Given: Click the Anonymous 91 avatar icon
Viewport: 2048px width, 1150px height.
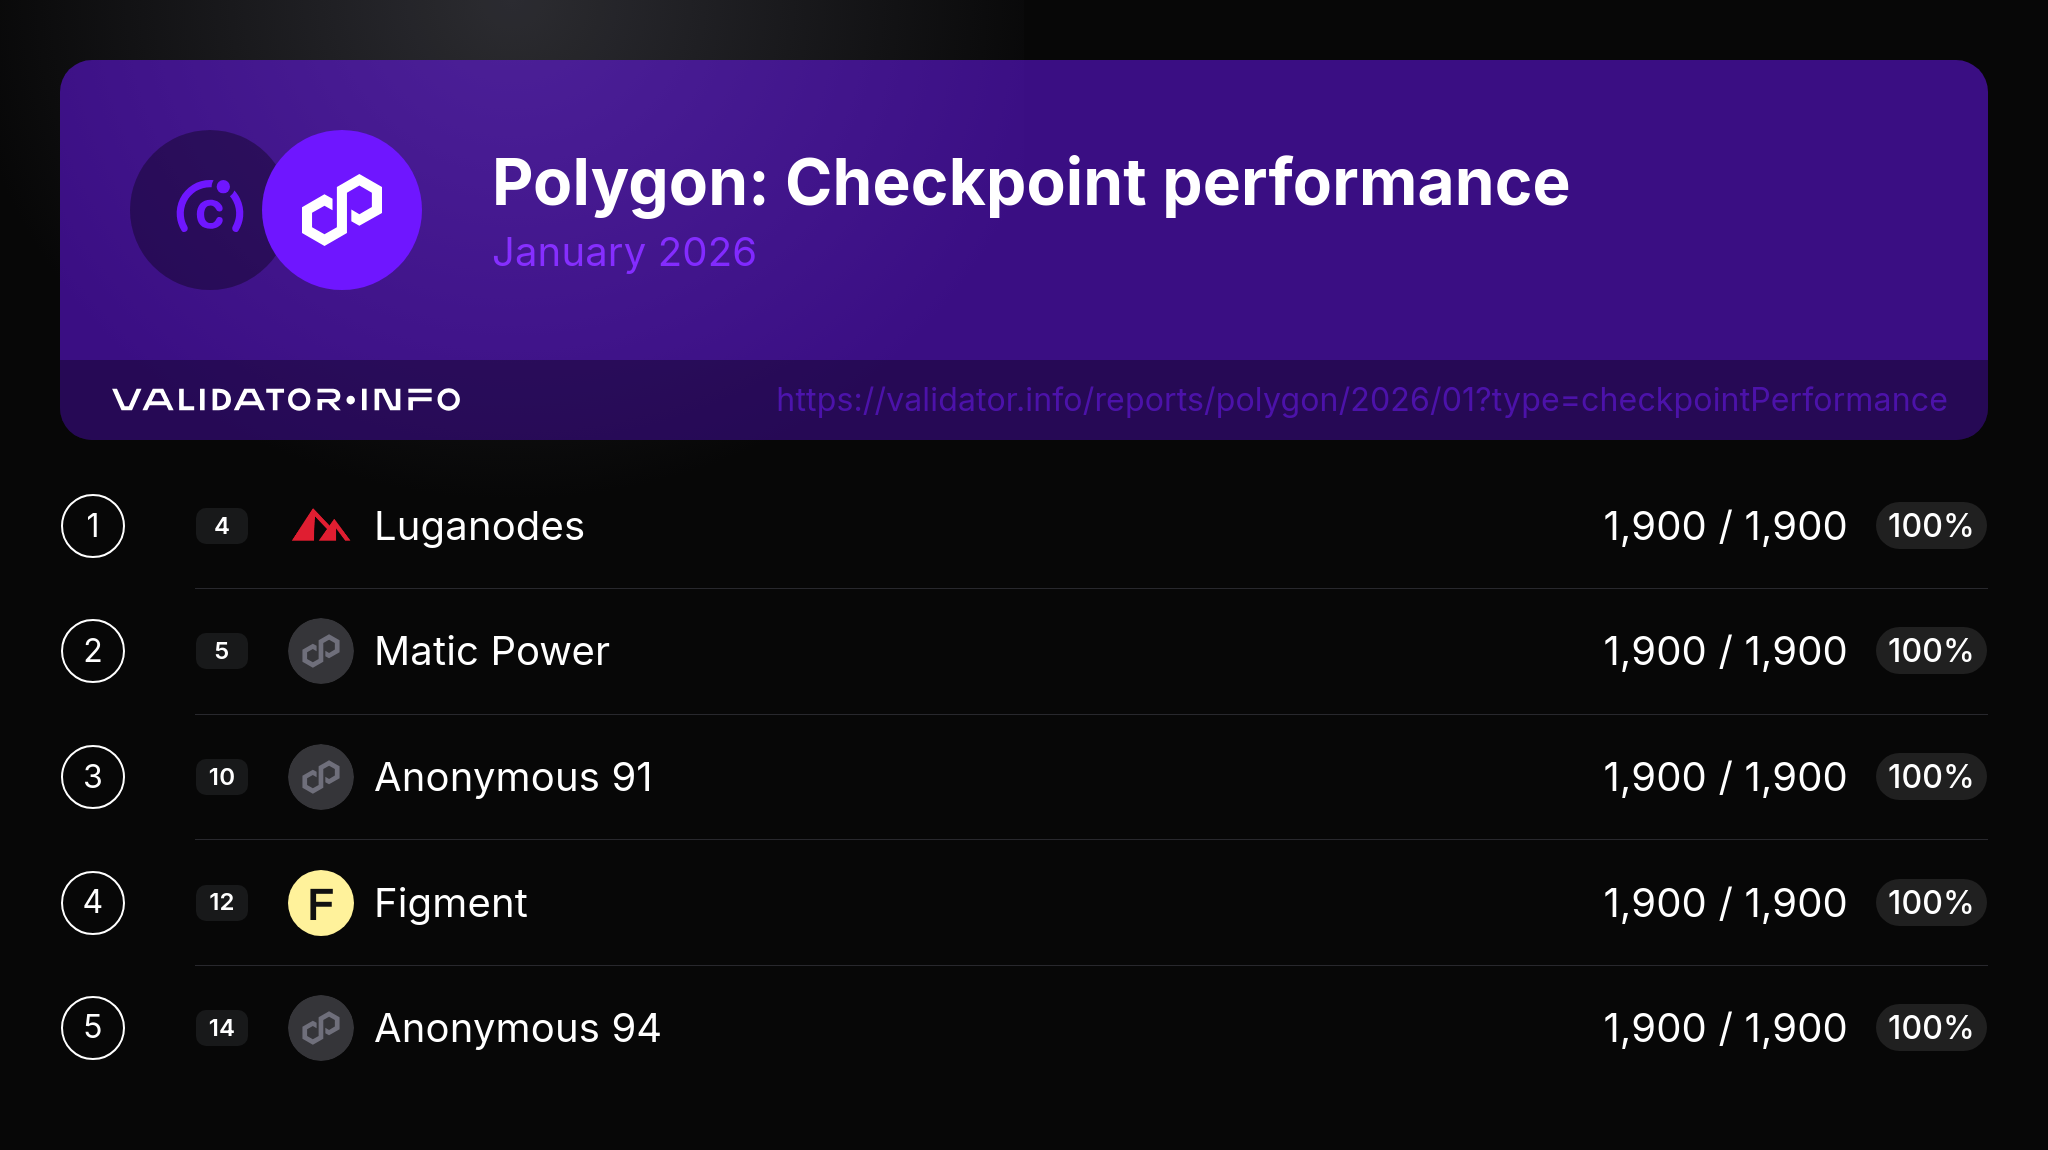Looking at the screenshot, I should [320, 777].
